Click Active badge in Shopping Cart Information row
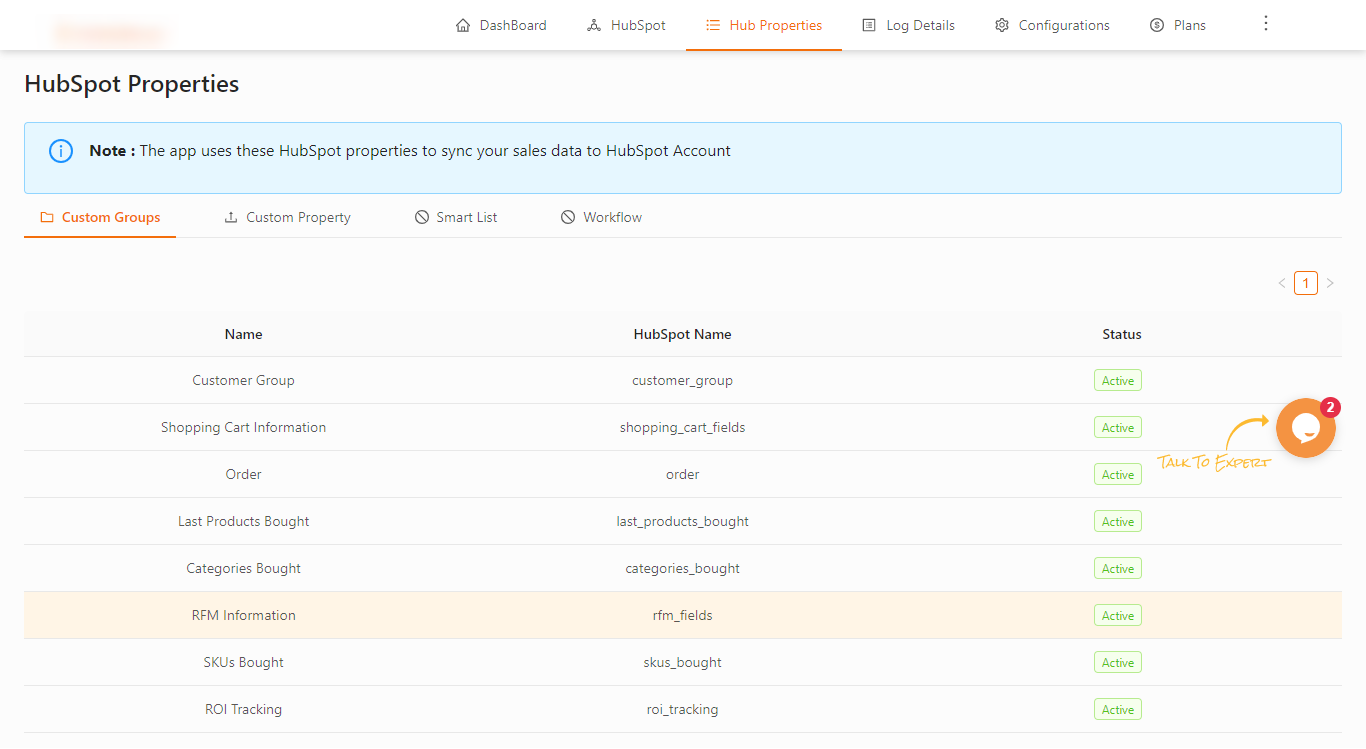This screenshot has height=749, width=1366. [x=1118, y=427]
